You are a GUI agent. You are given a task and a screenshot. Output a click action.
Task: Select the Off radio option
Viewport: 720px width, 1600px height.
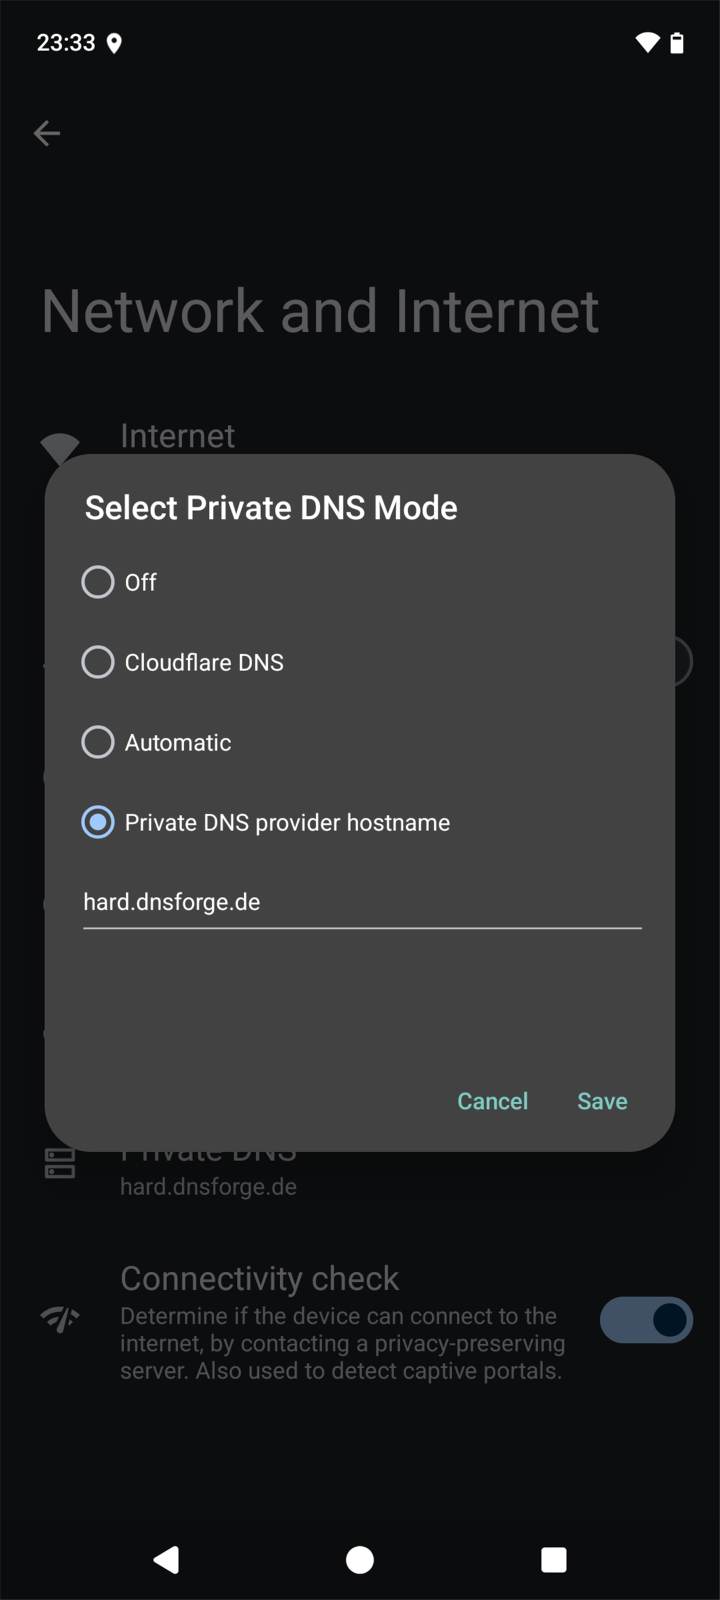point(98,582)
